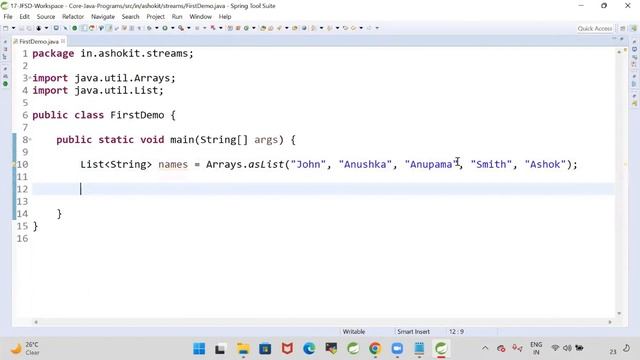Open Microsoft Edge from the taskbar
The height and width of the screenshot is (360, 640).
[309, 349]
